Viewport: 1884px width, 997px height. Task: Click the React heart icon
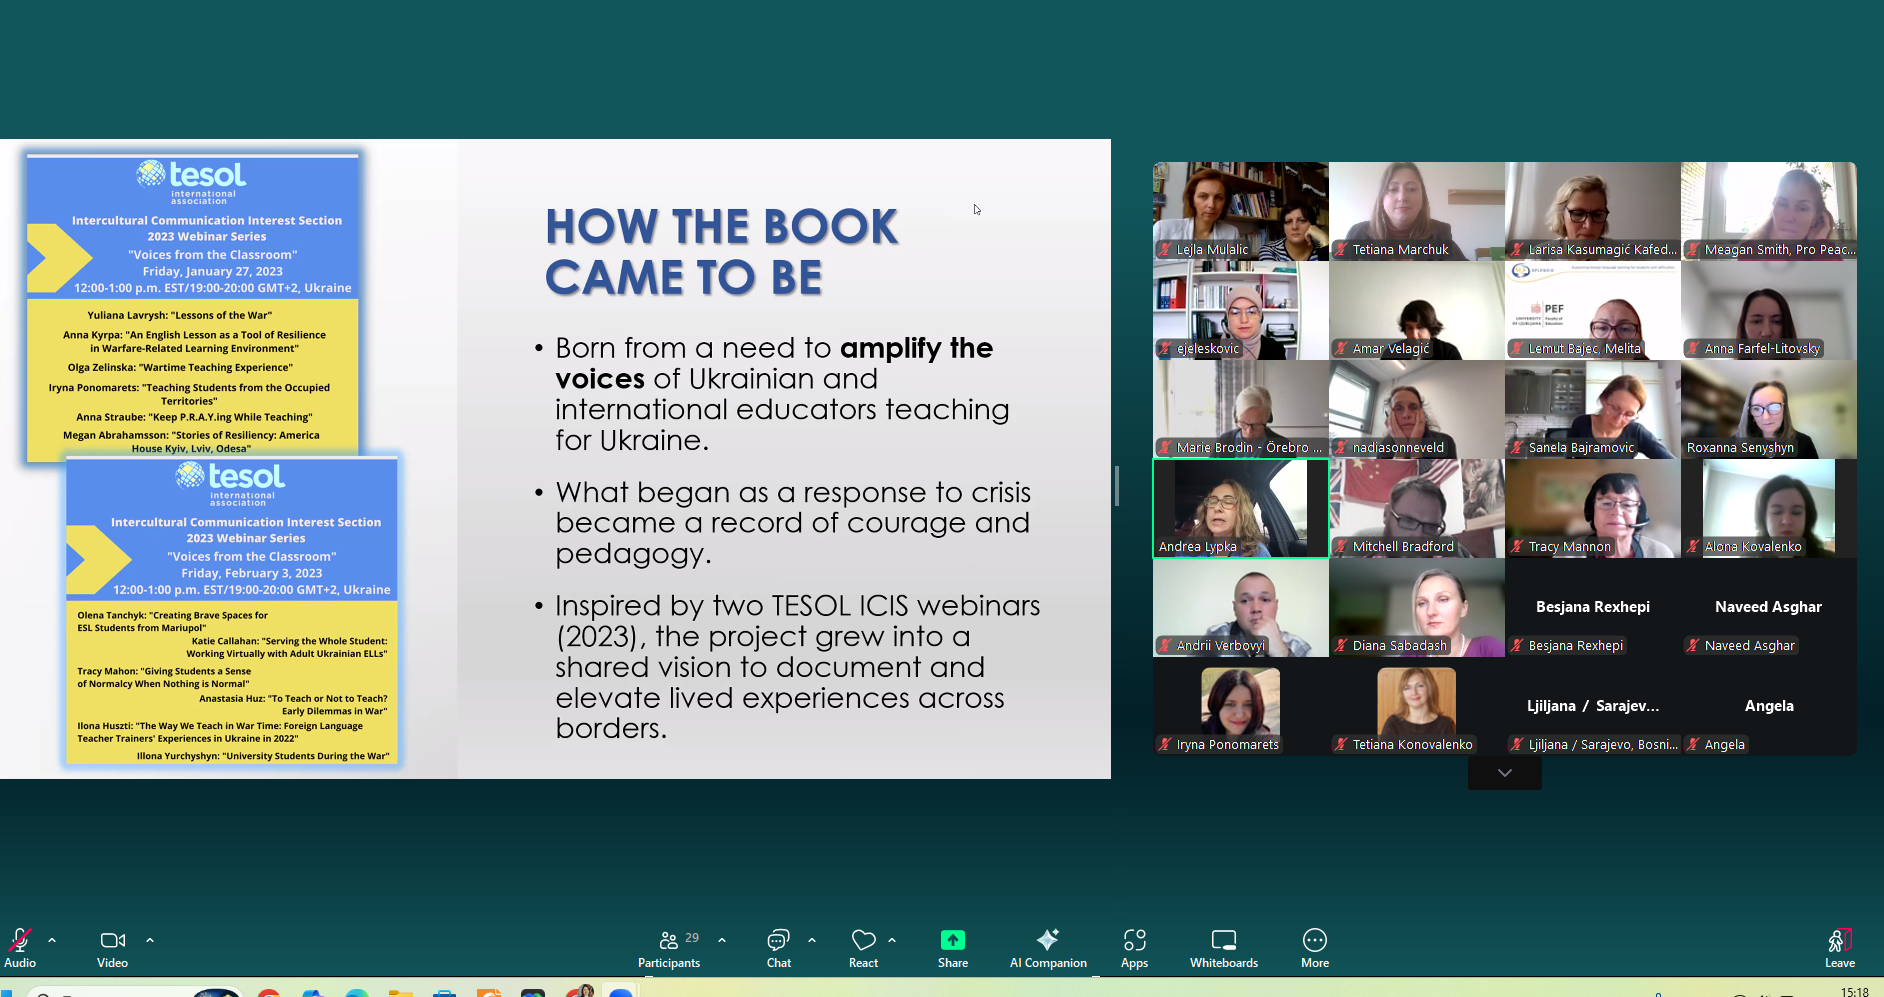pyautogui.click(x=863, y=947)
